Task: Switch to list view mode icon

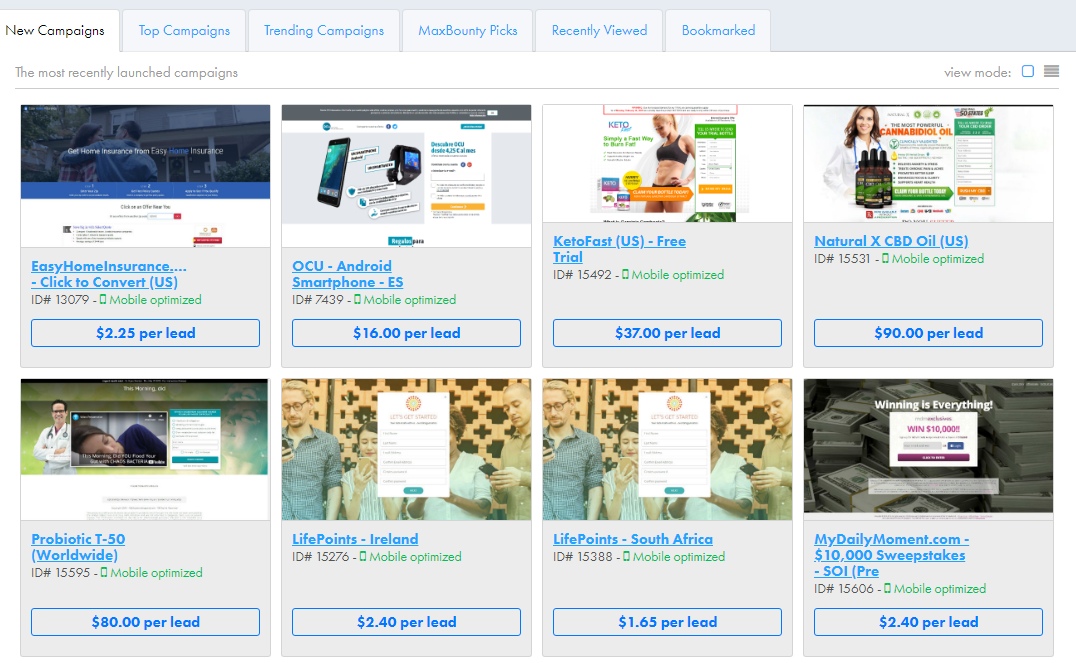Action: tap(1051, 71)
